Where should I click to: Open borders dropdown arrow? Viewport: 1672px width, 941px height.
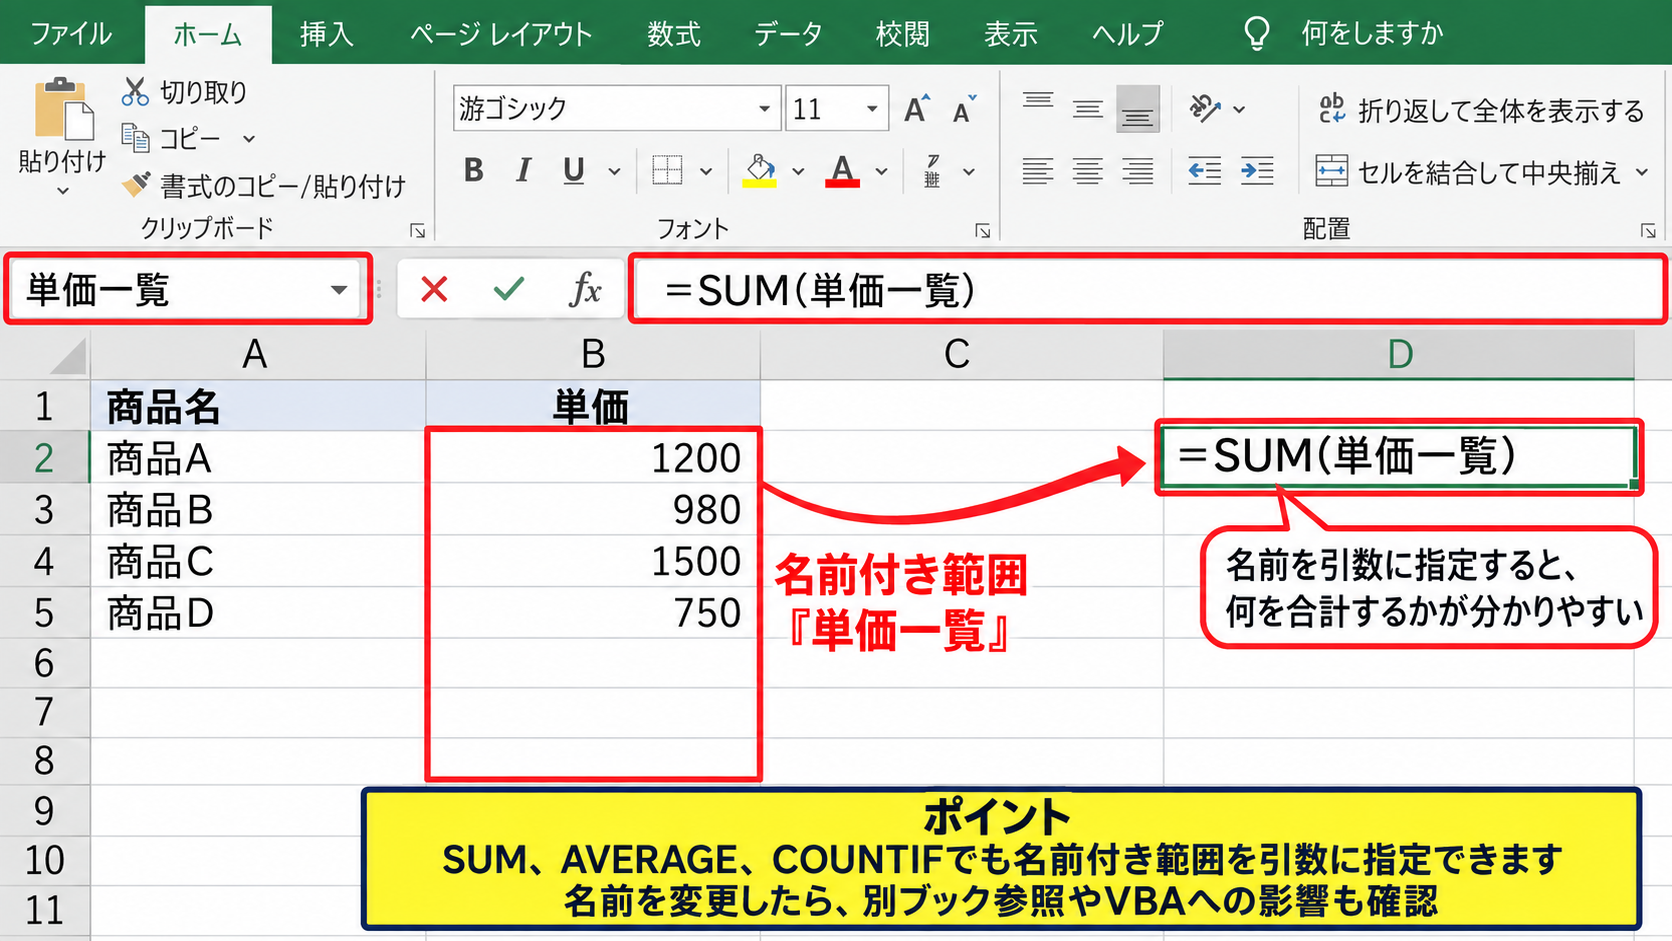(x=706, y=172)
